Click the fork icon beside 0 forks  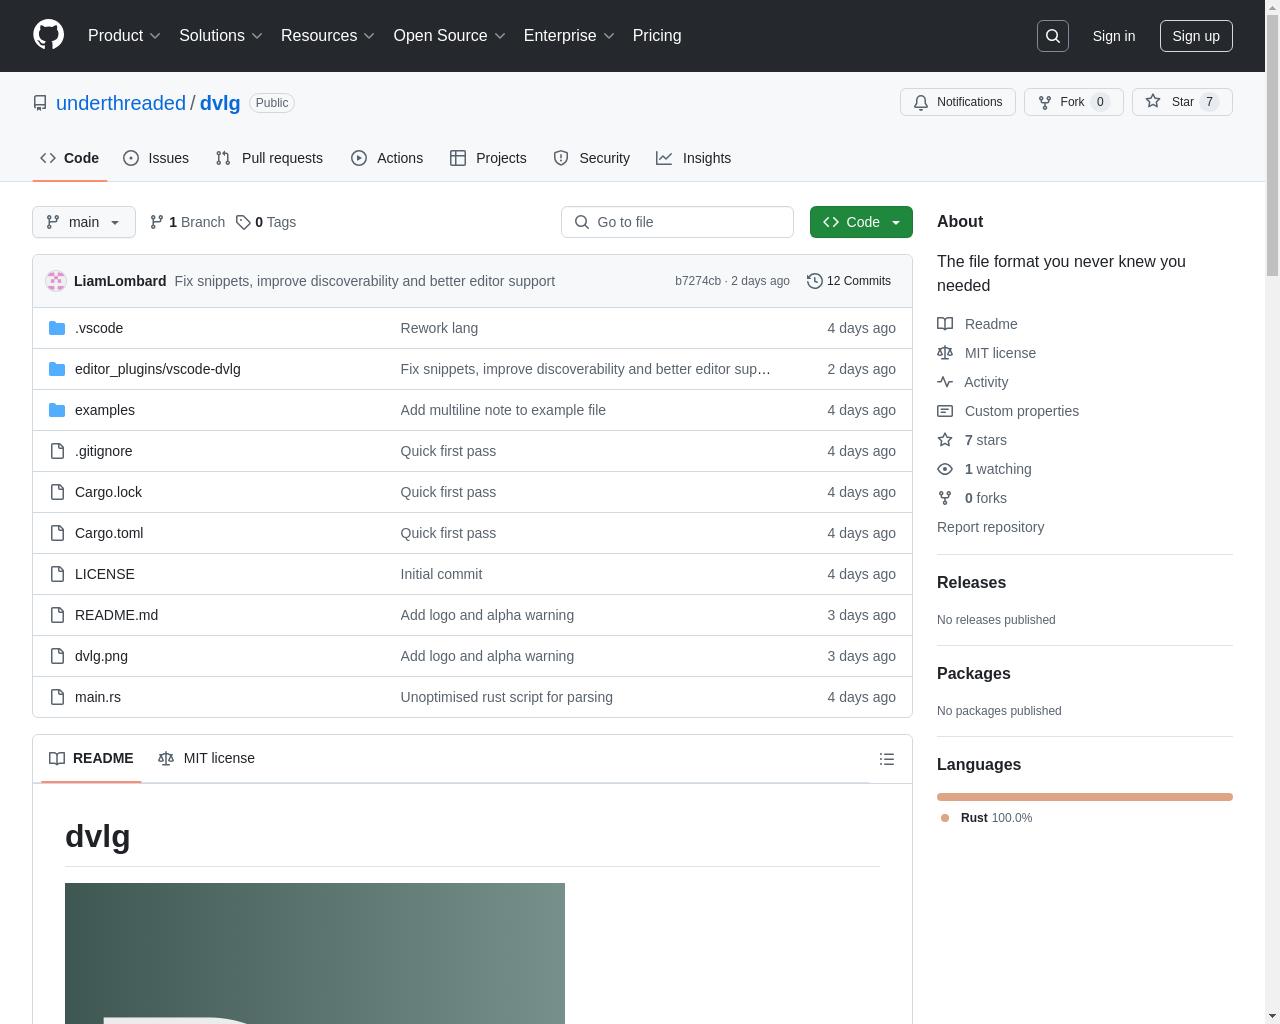[x=945, y=498]
